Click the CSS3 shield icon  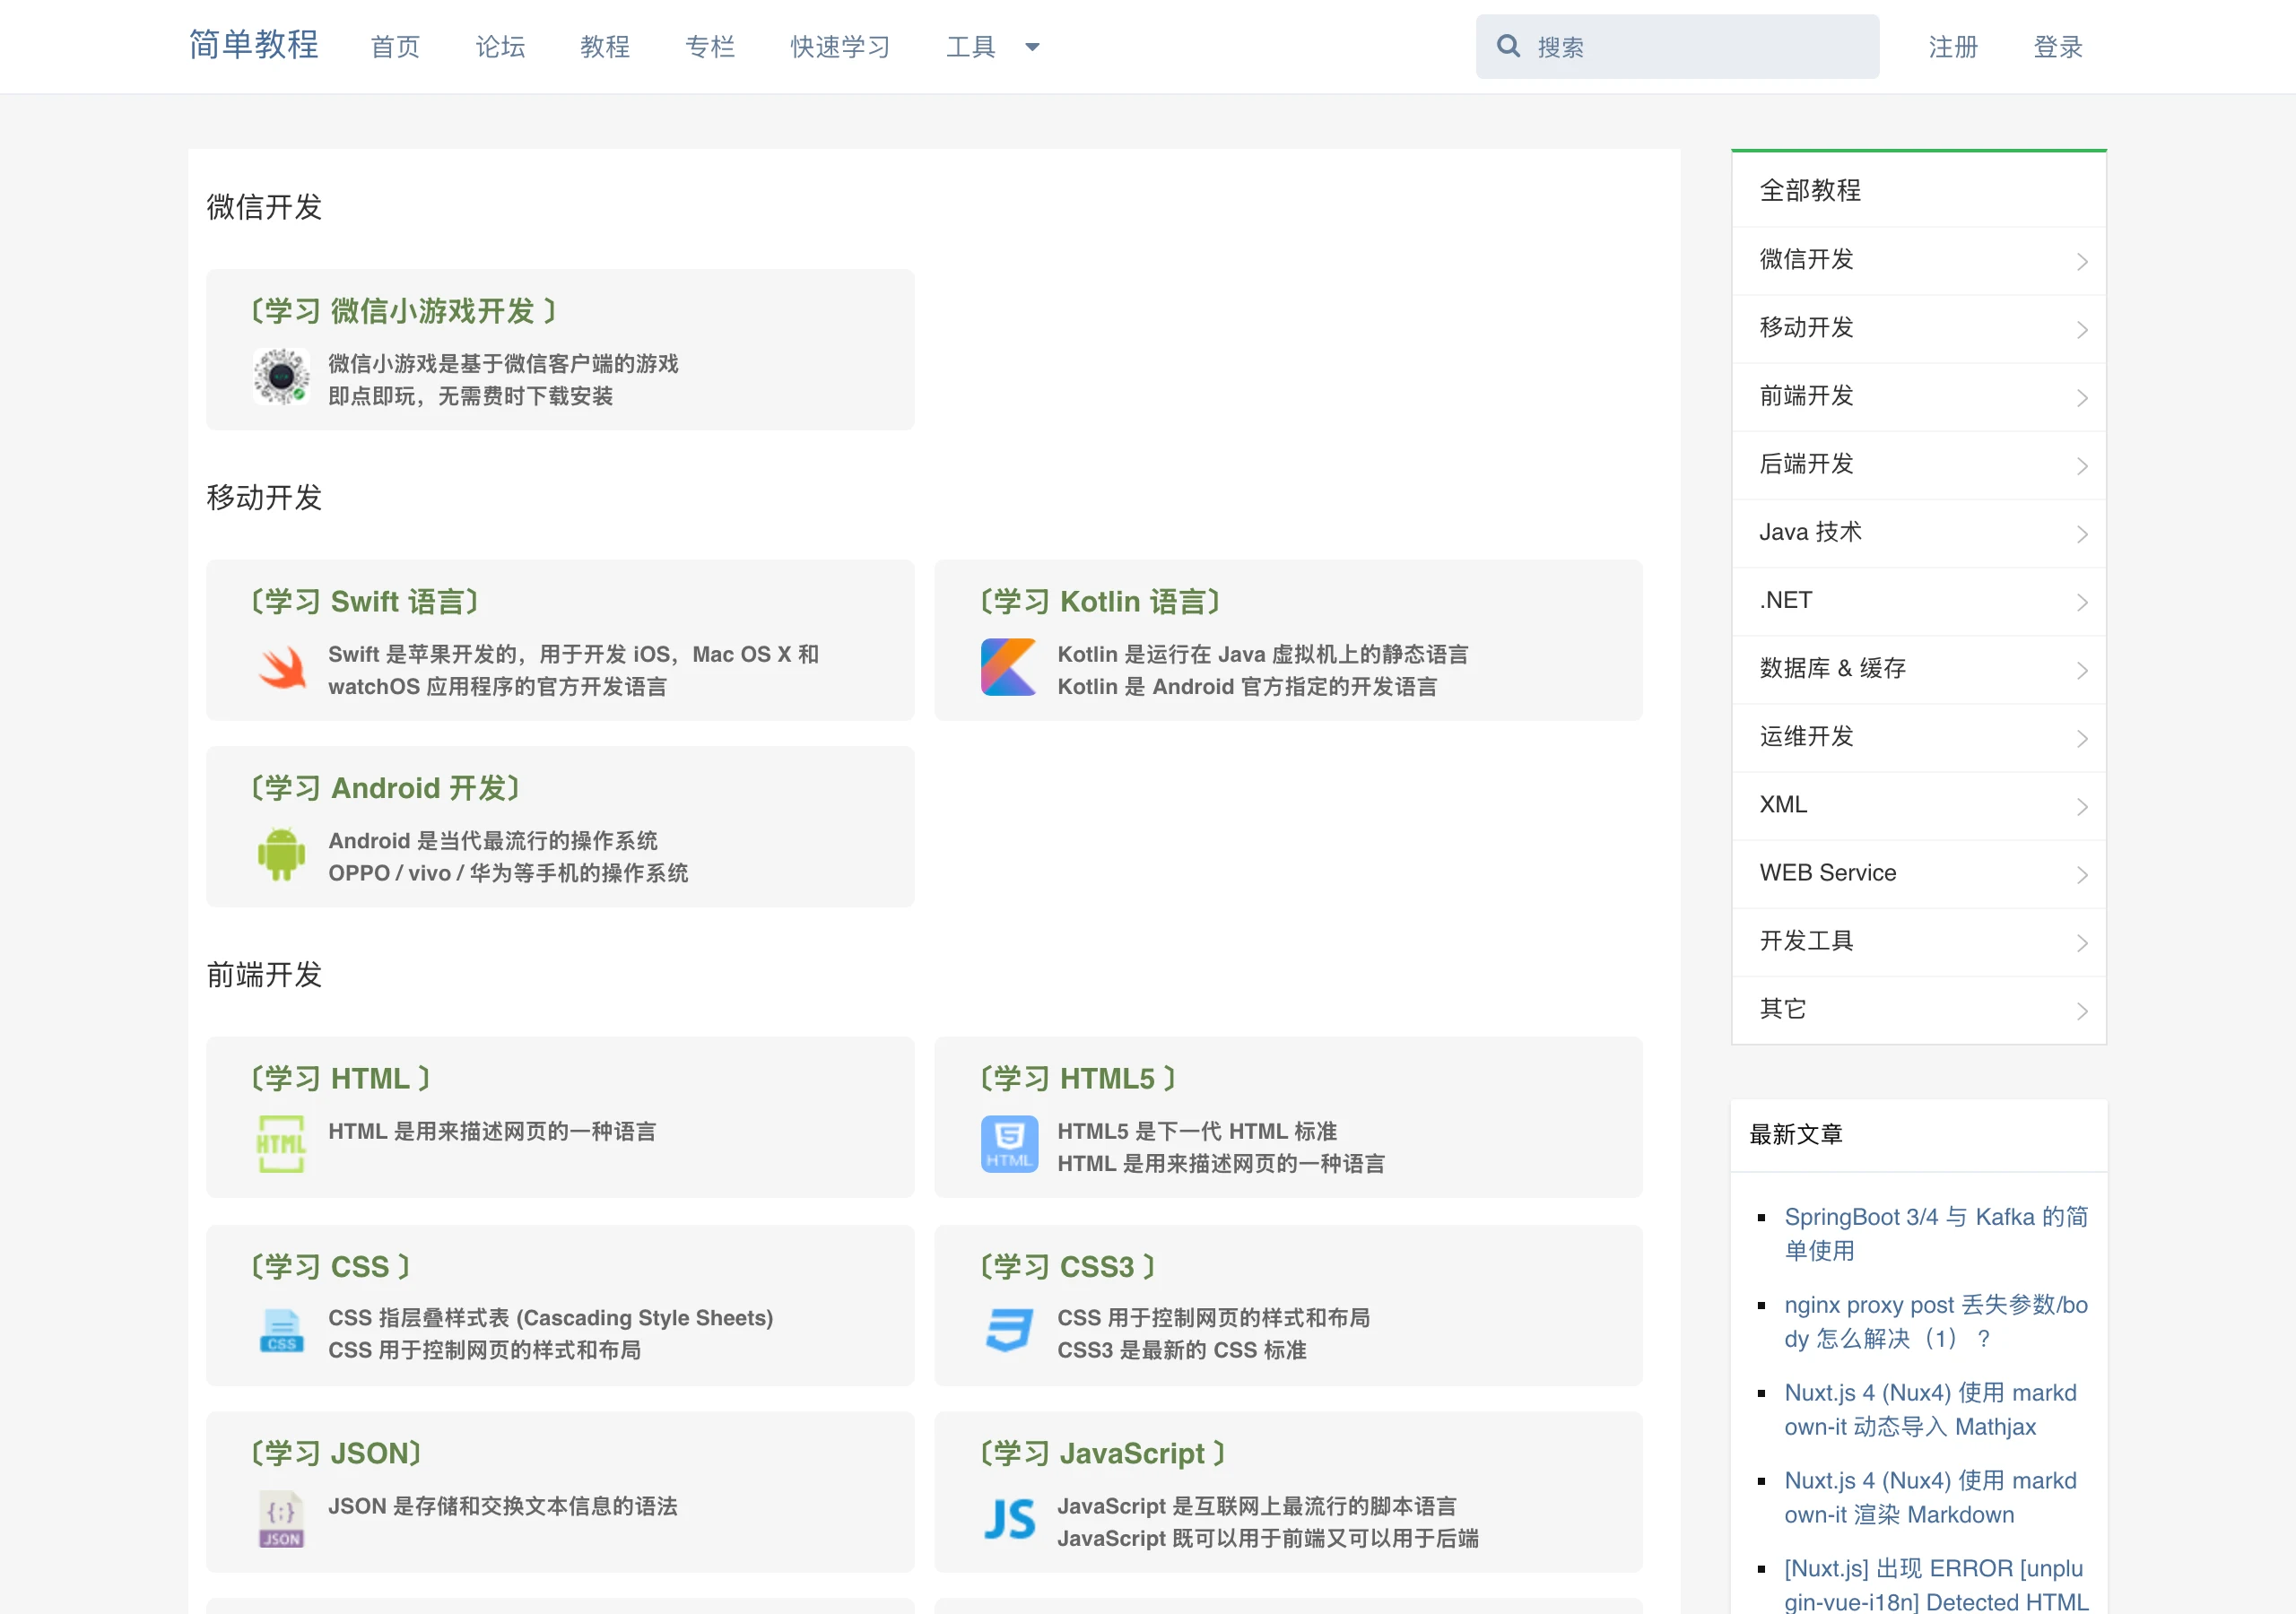[1008, 1331]
